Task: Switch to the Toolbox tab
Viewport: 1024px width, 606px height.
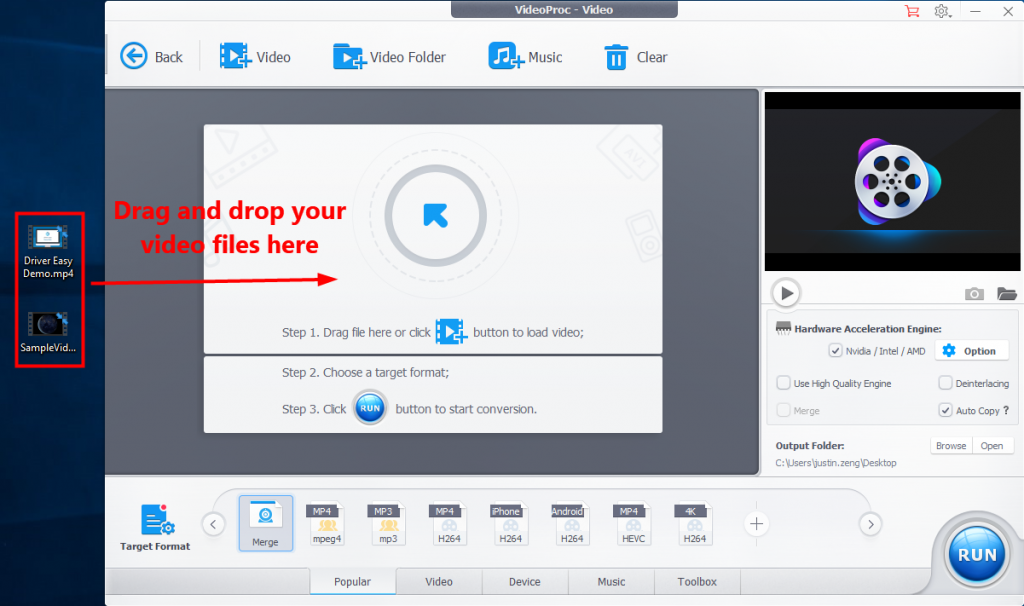Action: point(697,582)
